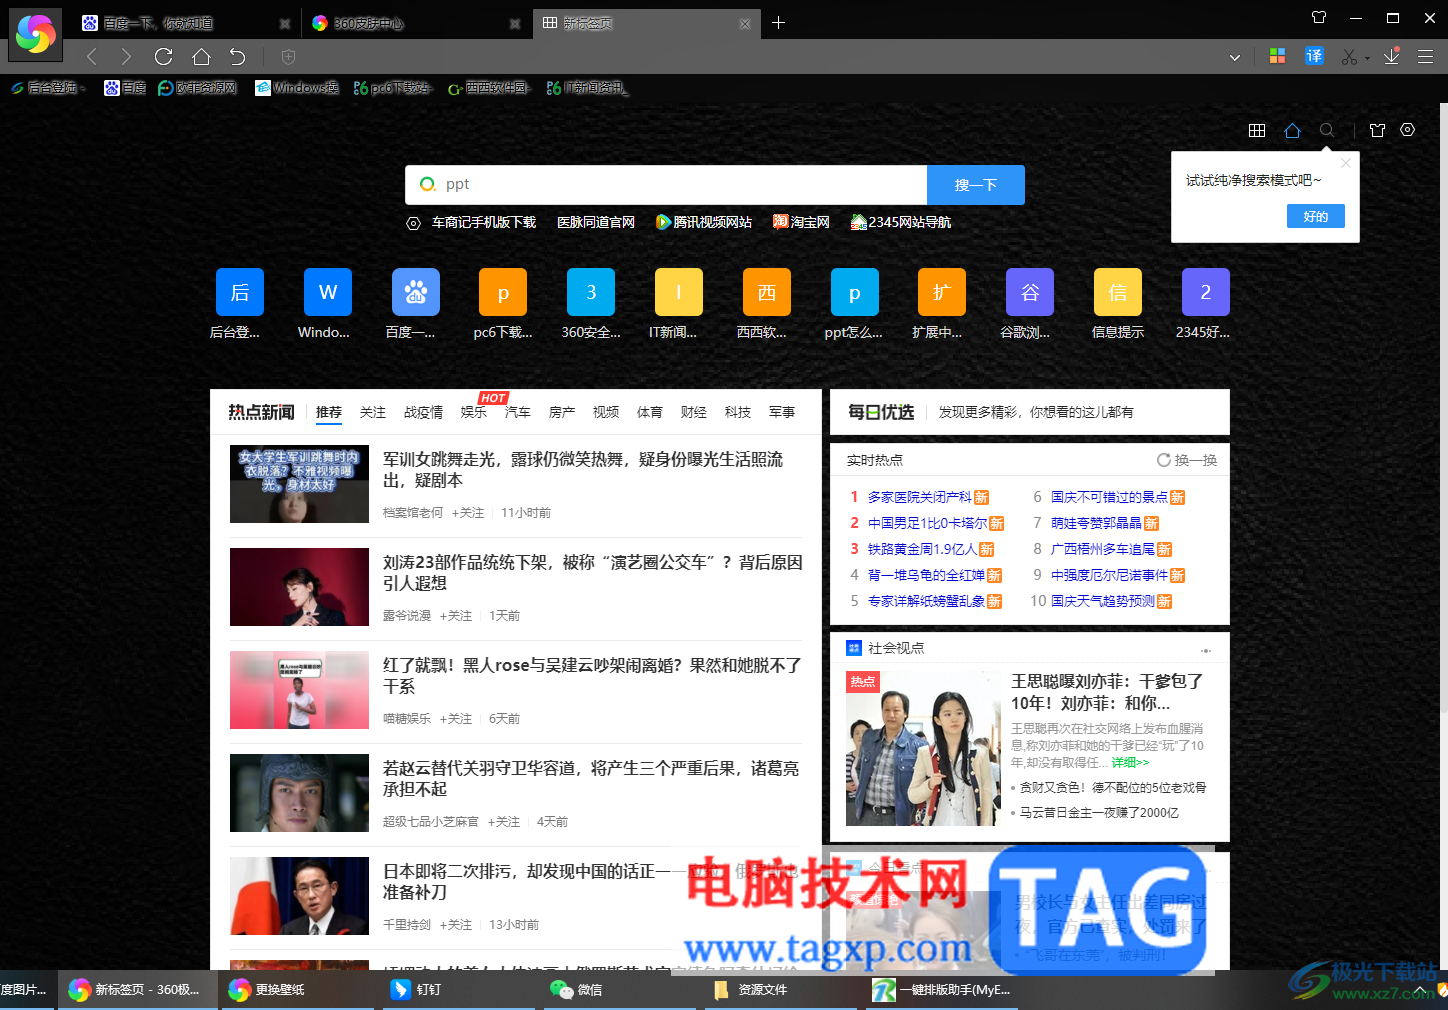Open the browser hamburger menu
The height and width of the screenshot is (1010, 1448).
[x=1426, y=57]
